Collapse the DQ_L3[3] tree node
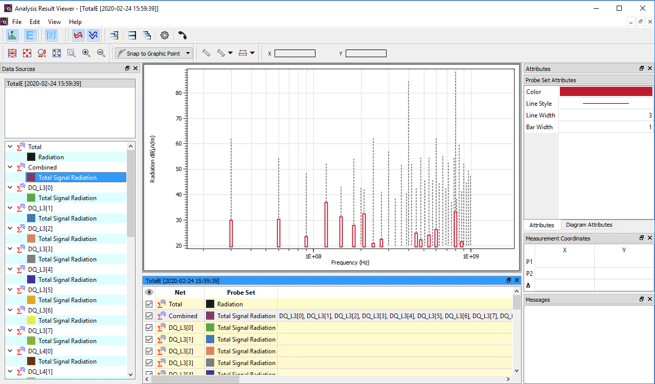 10,249
